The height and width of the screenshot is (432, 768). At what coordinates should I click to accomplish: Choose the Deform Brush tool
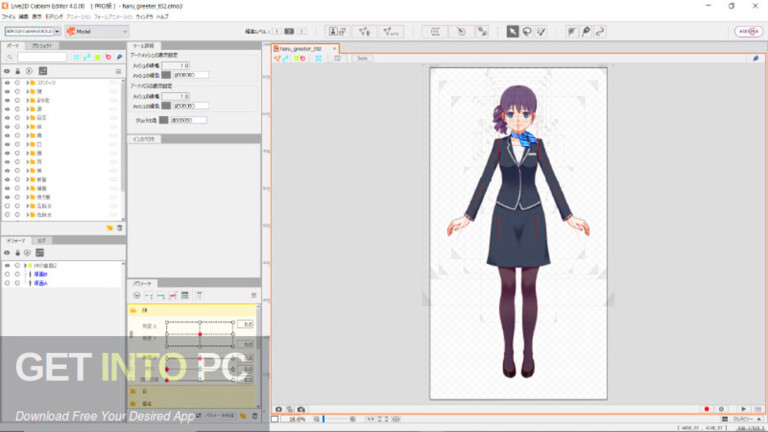coord(572,31)
